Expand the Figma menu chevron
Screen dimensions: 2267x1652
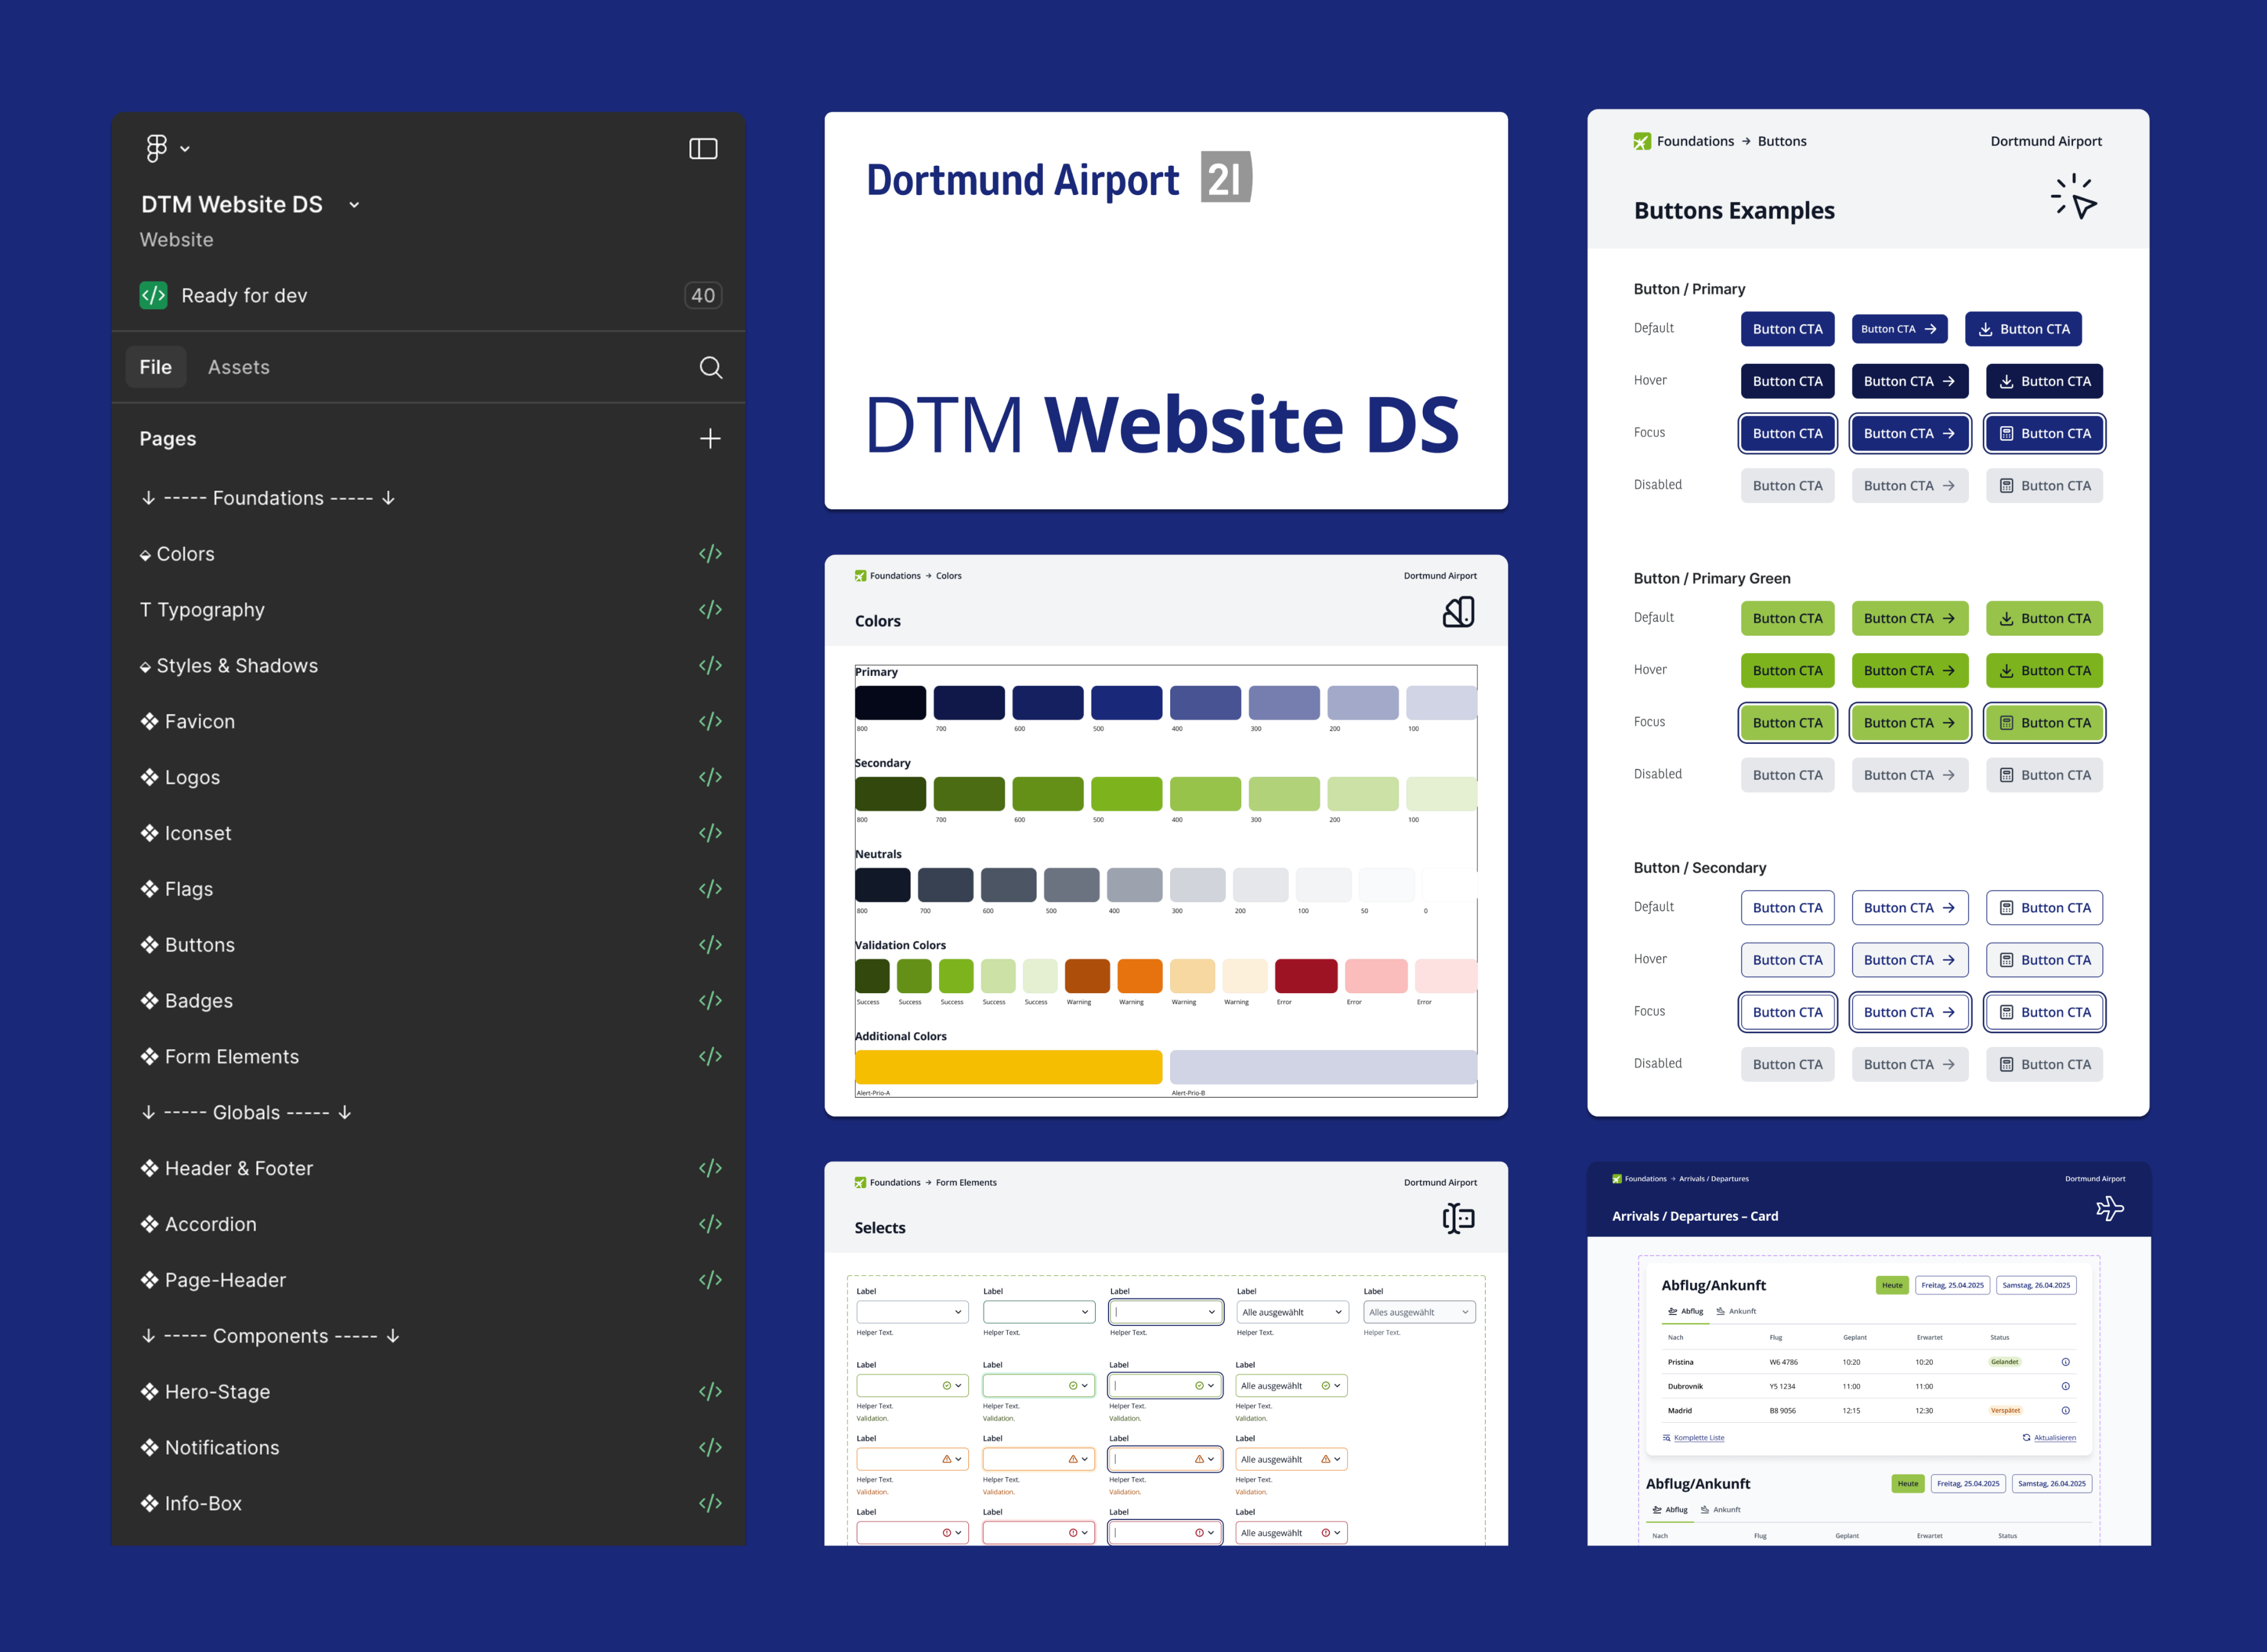(185, 149)
